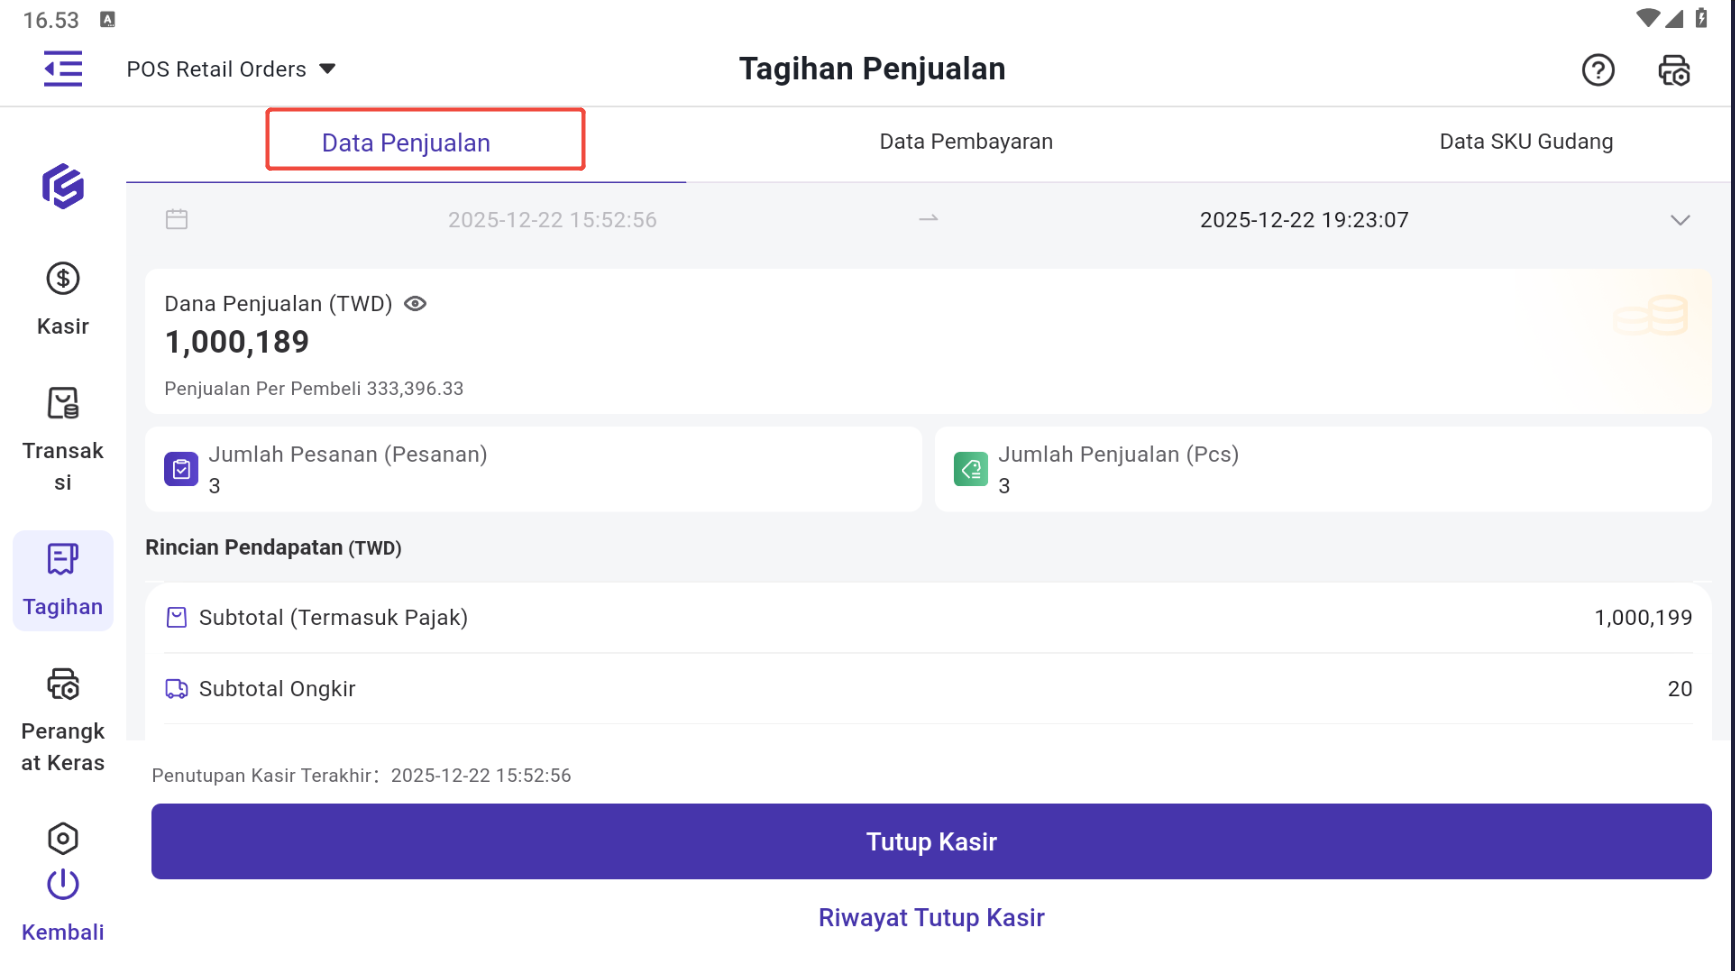Select Tagihan in the sidebar

click(63, 580)
